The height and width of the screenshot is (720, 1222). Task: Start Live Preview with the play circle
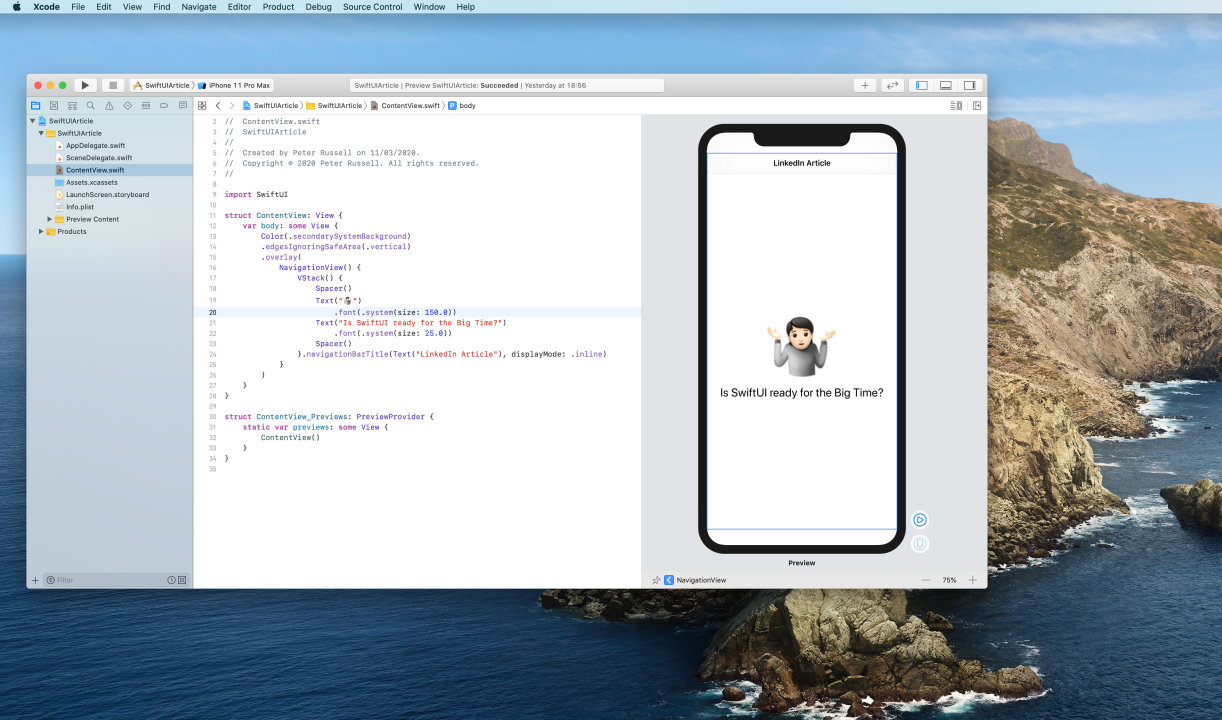(920, 520)
